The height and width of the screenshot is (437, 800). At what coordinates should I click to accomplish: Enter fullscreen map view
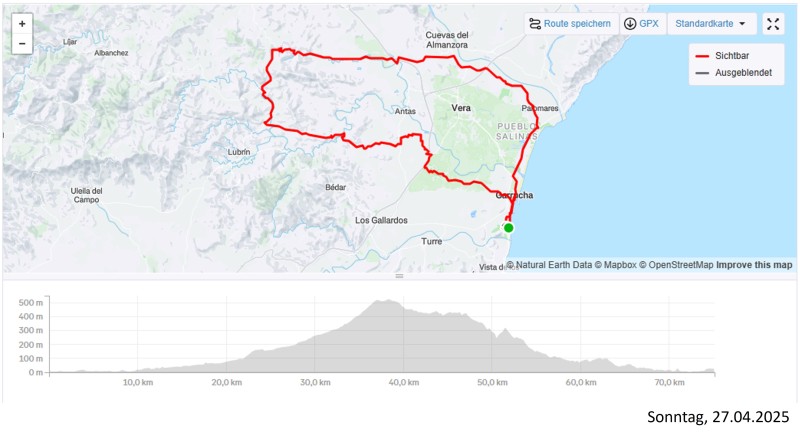point(773,24)
